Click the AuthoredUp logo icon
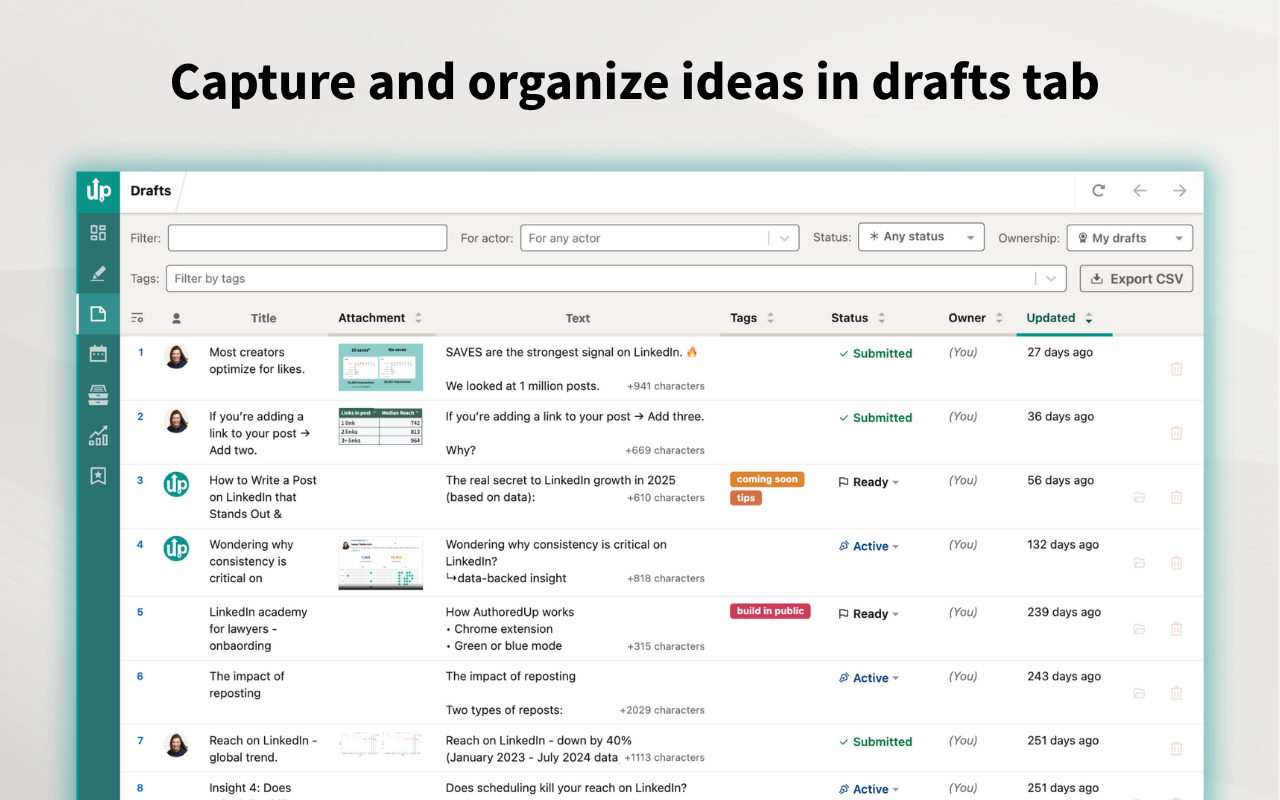This screenshot has width=1280, height=800. pos(98,190)
